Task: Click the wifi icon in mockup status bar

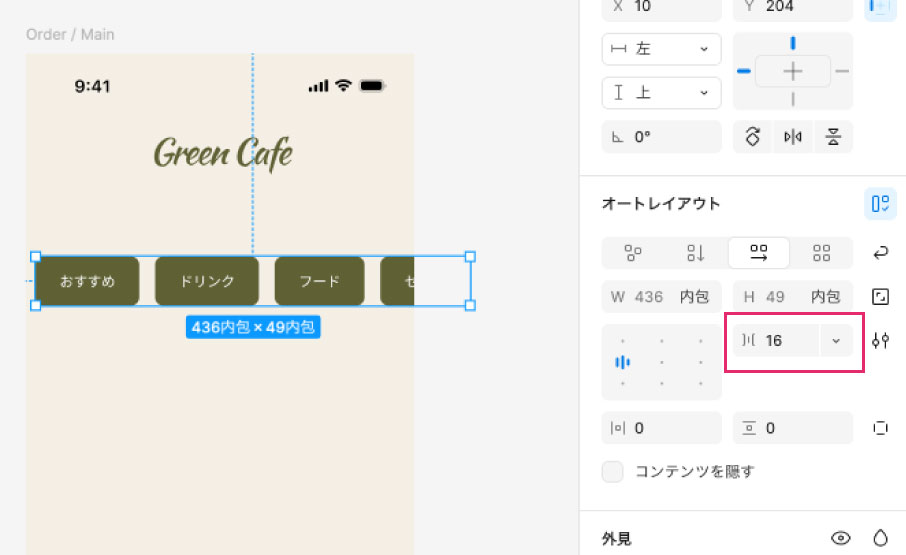Action: [343, 85]
